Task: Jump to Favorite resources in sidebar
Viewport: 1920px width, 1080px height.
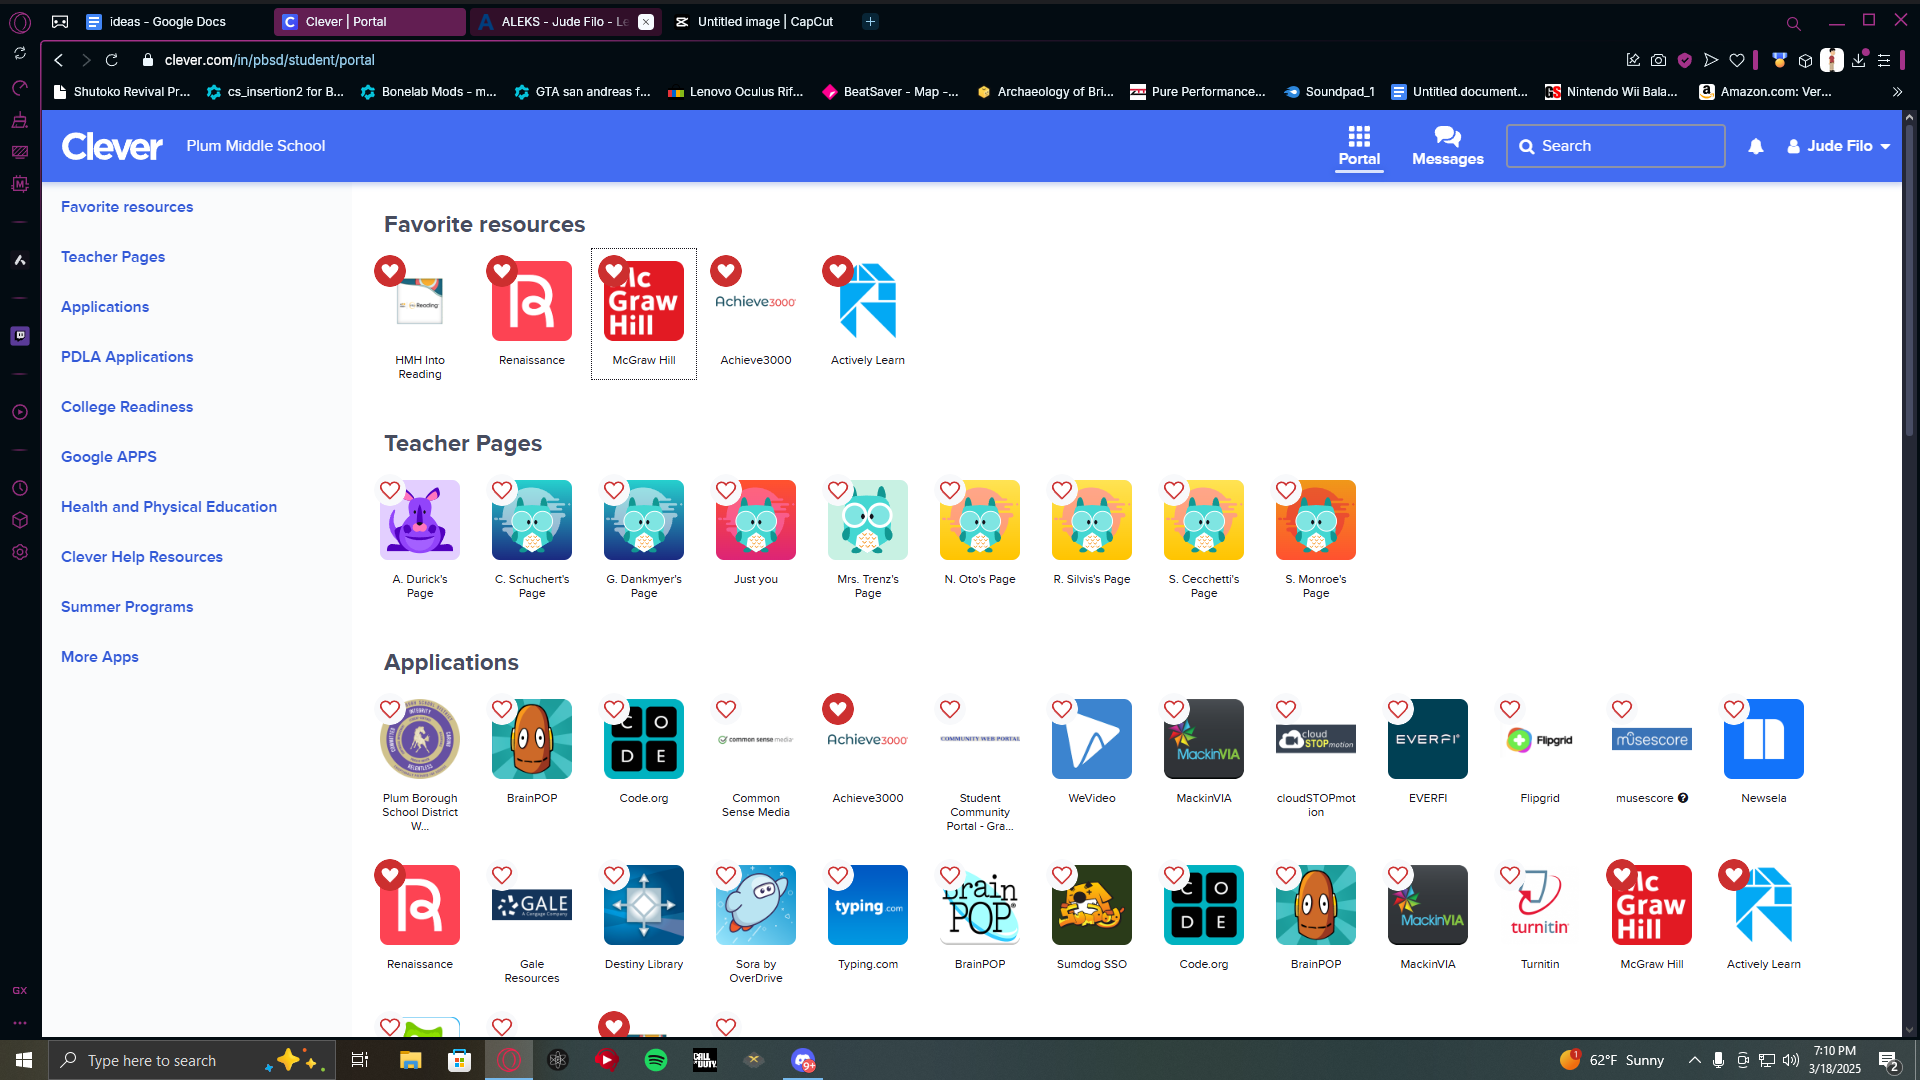Action: pyautogui.click(x=127, y=207)
